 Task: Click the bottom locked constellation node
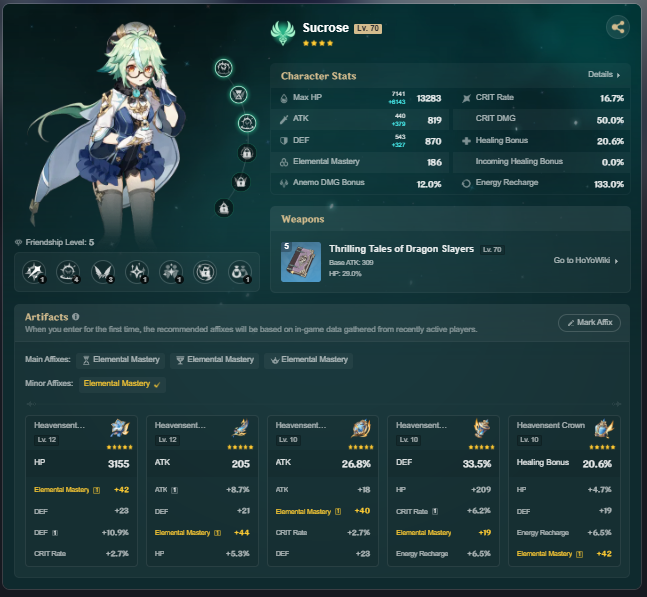[x=224, y=208]
